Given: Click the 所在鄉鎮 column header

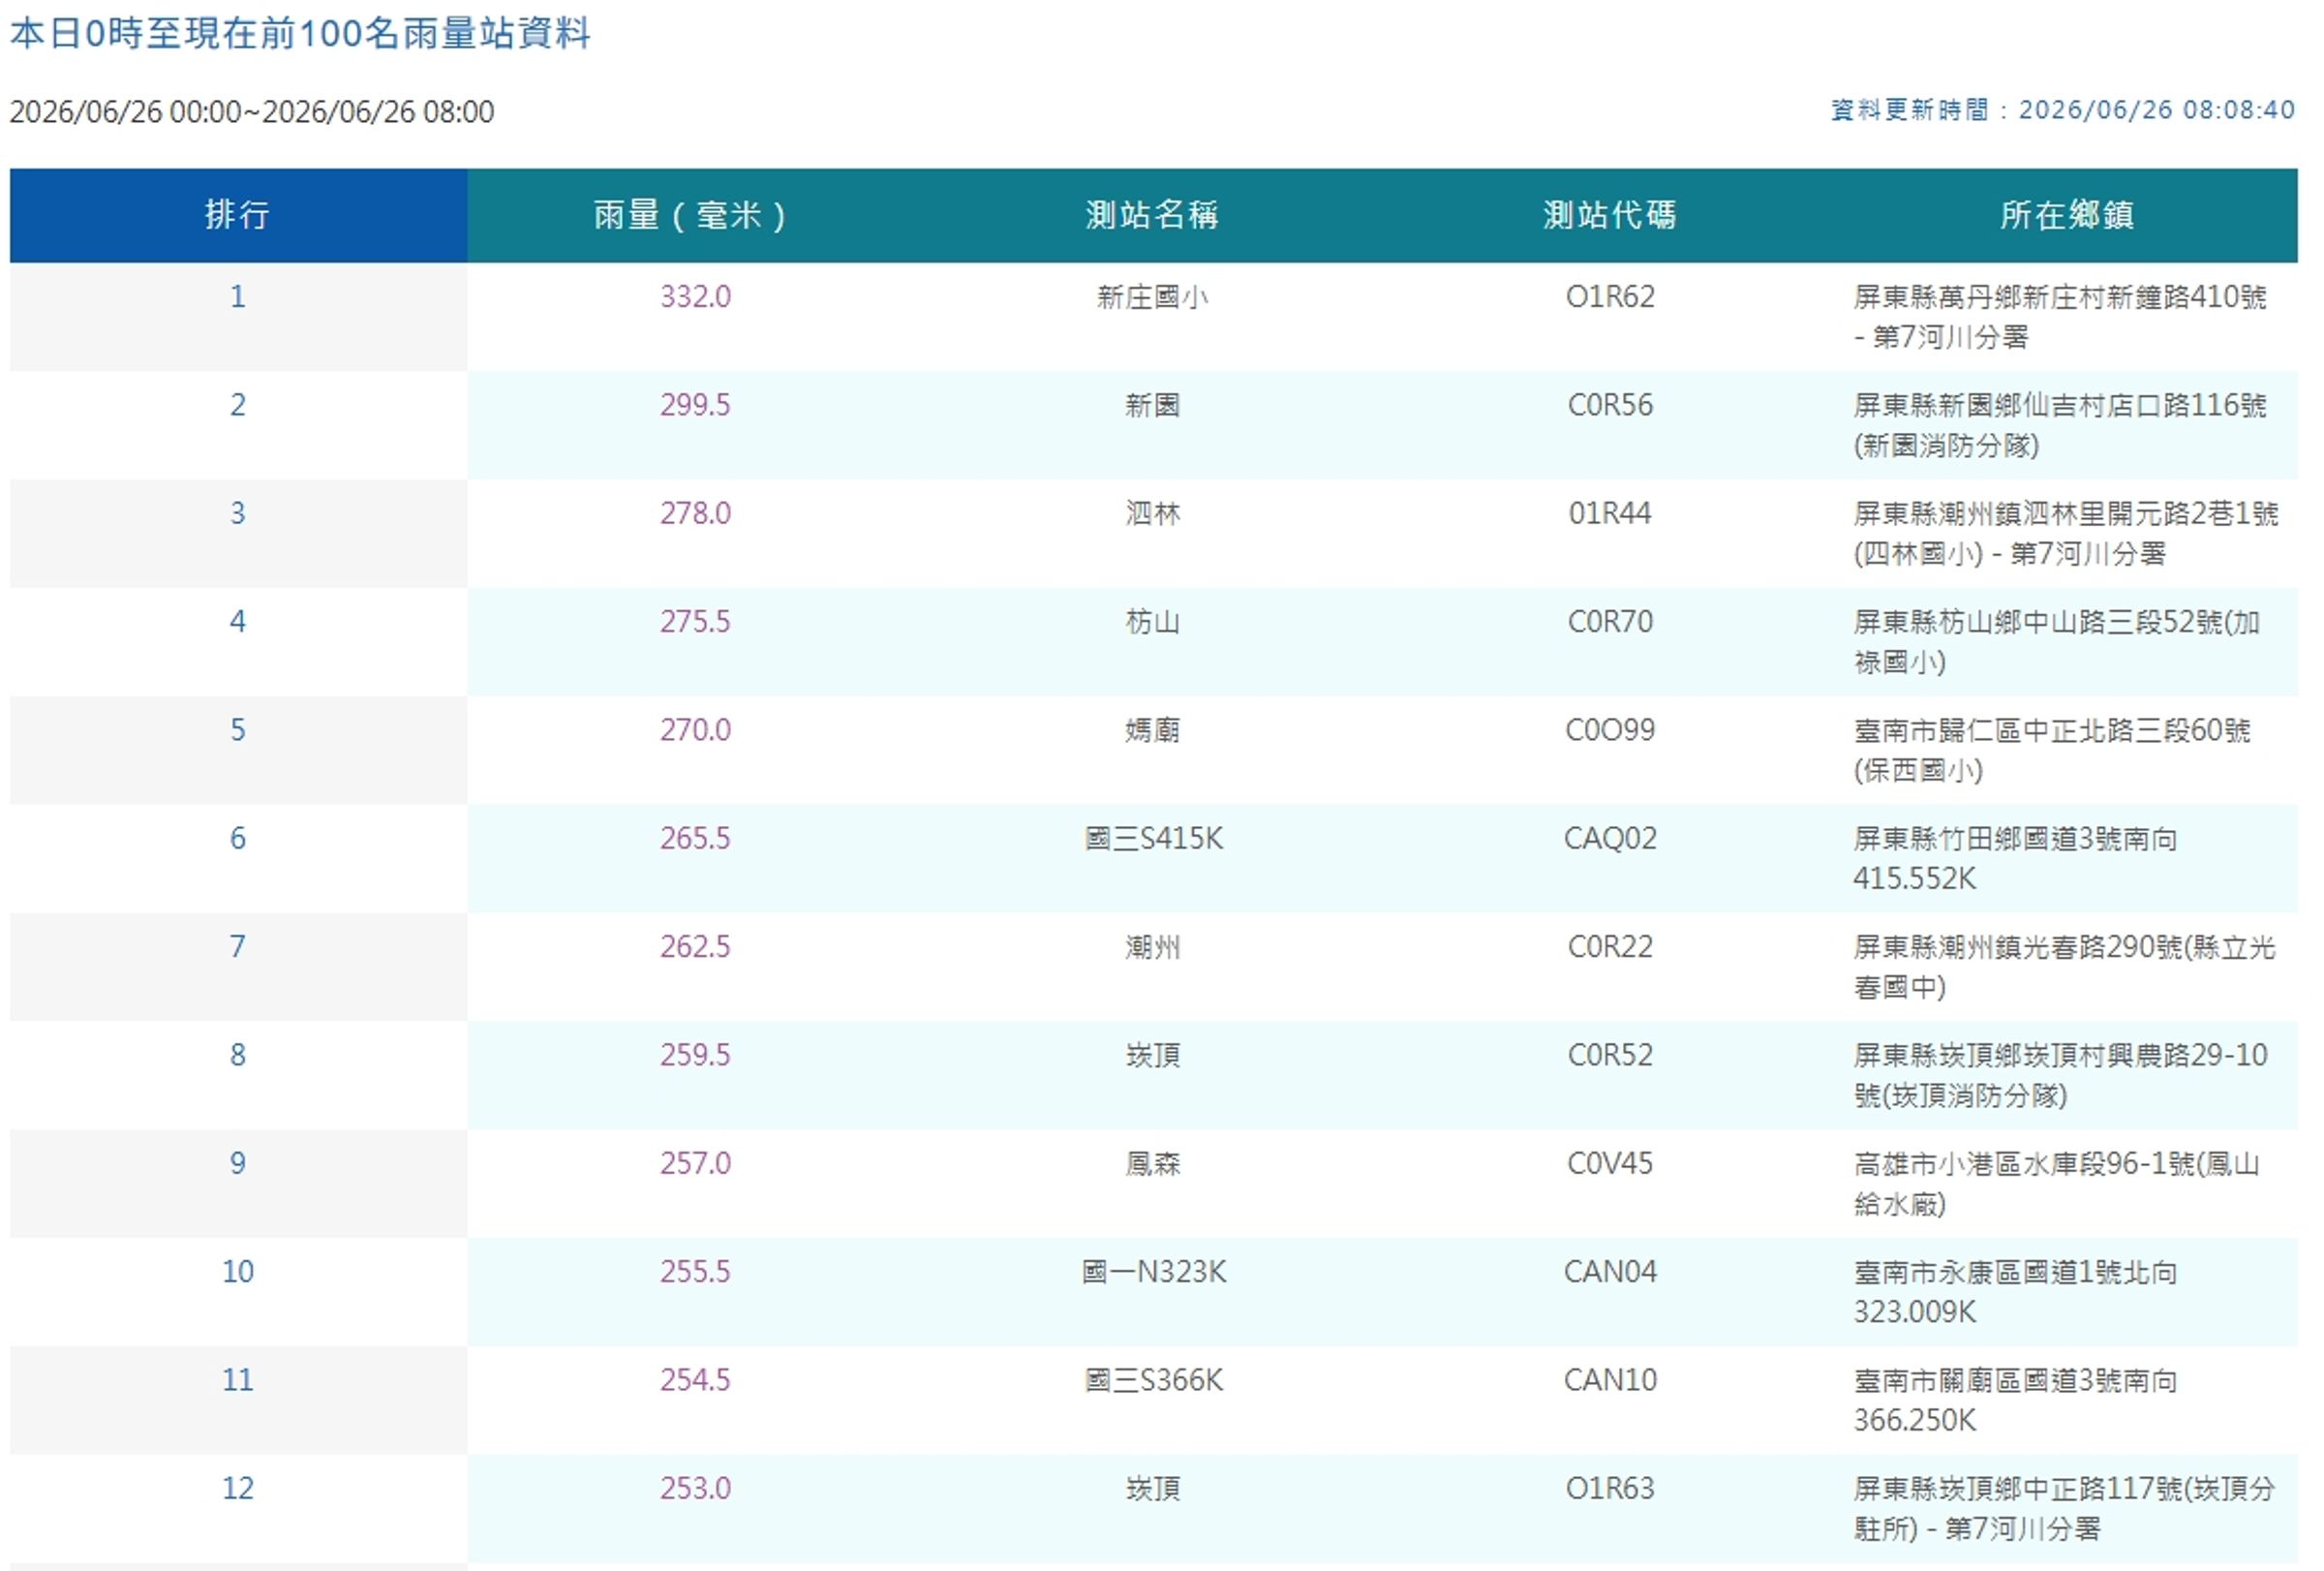Looking at the screenshot, I should 2067,215.
